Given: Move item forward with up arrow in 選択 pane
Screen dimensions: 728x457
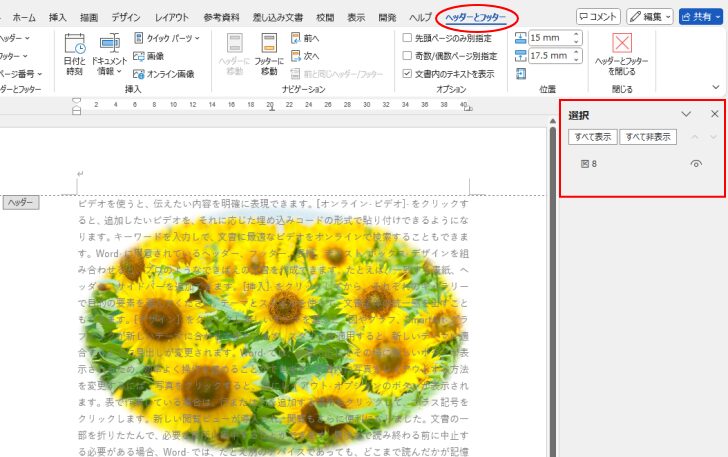Looking at the screenshot, I should pos(695,137).
